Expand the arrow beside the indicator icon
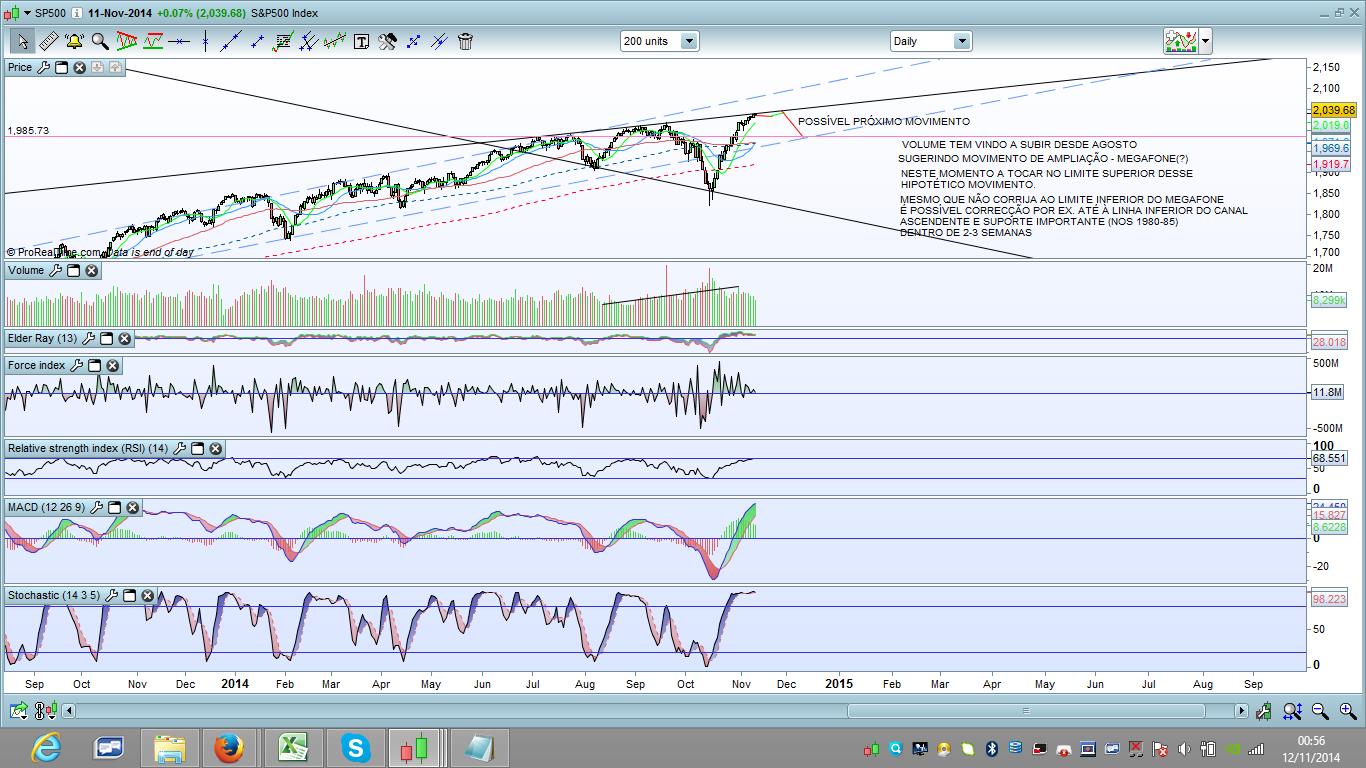The width and height of the screenshot is (1366, 768). click(1206, 41)
